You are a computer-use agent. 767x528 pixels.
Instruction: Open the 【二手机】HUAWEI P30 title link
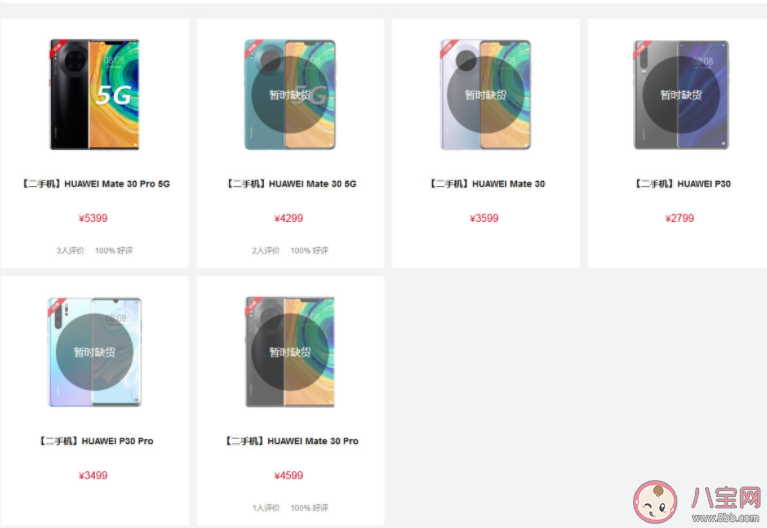pyautogui.click(x=682, y=184)
